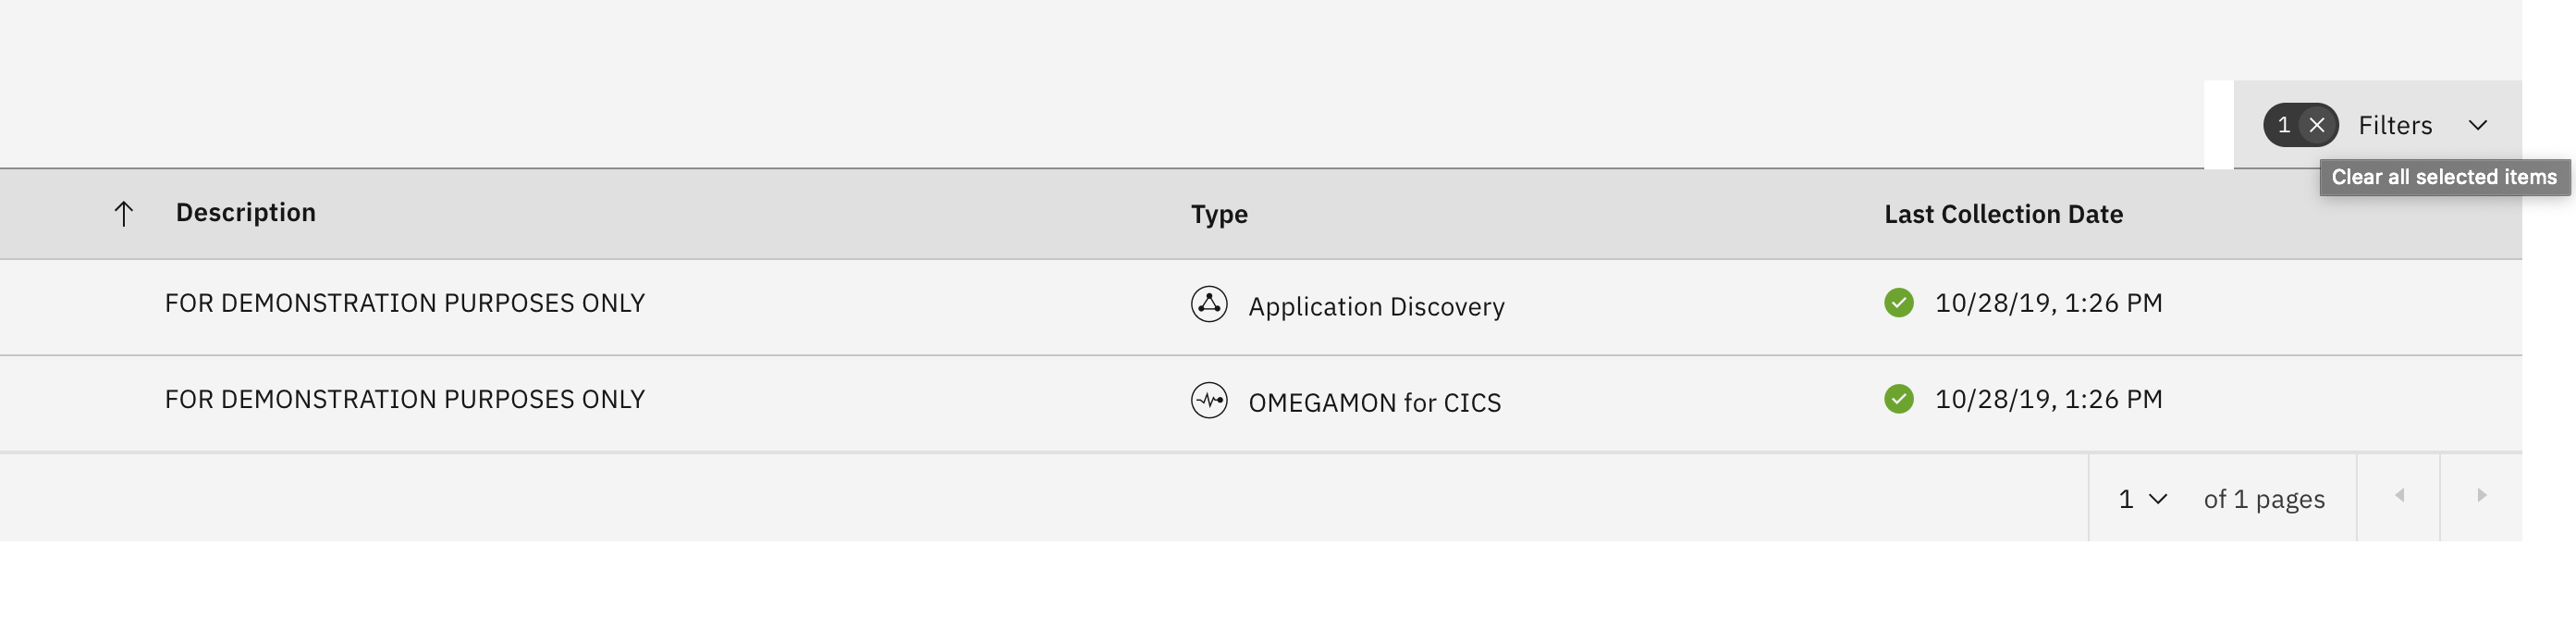Viewport: 2576px width, 619px height.
Task: Select the OMEGAMON for CICS row description
Action: [x=404, y=399]
